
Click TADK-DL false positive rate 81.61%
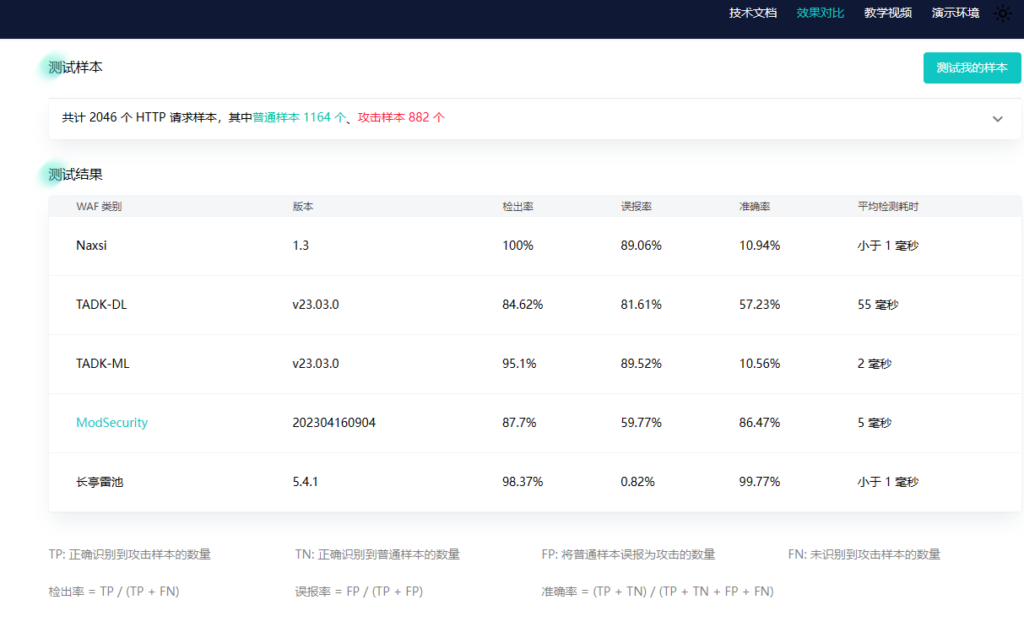(x=641, y=304)
